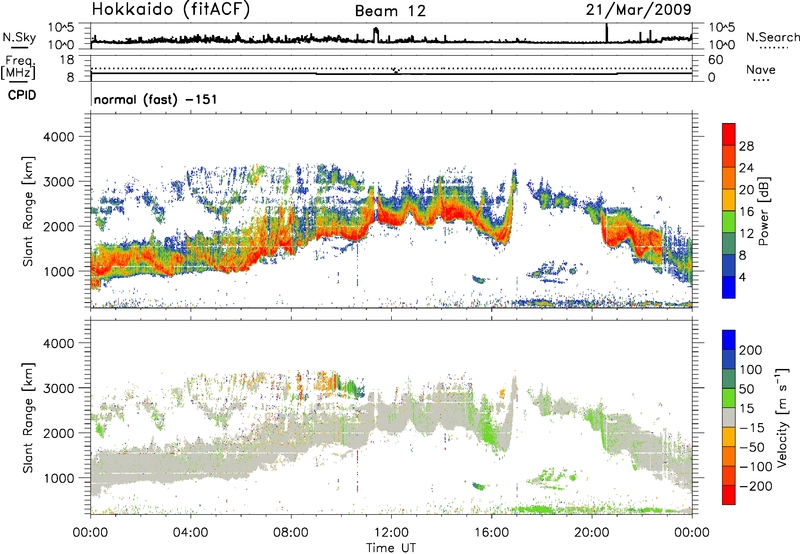Click the '08:00' time tick label
This screenshot has width=800, height=554.
click(291, 533)
